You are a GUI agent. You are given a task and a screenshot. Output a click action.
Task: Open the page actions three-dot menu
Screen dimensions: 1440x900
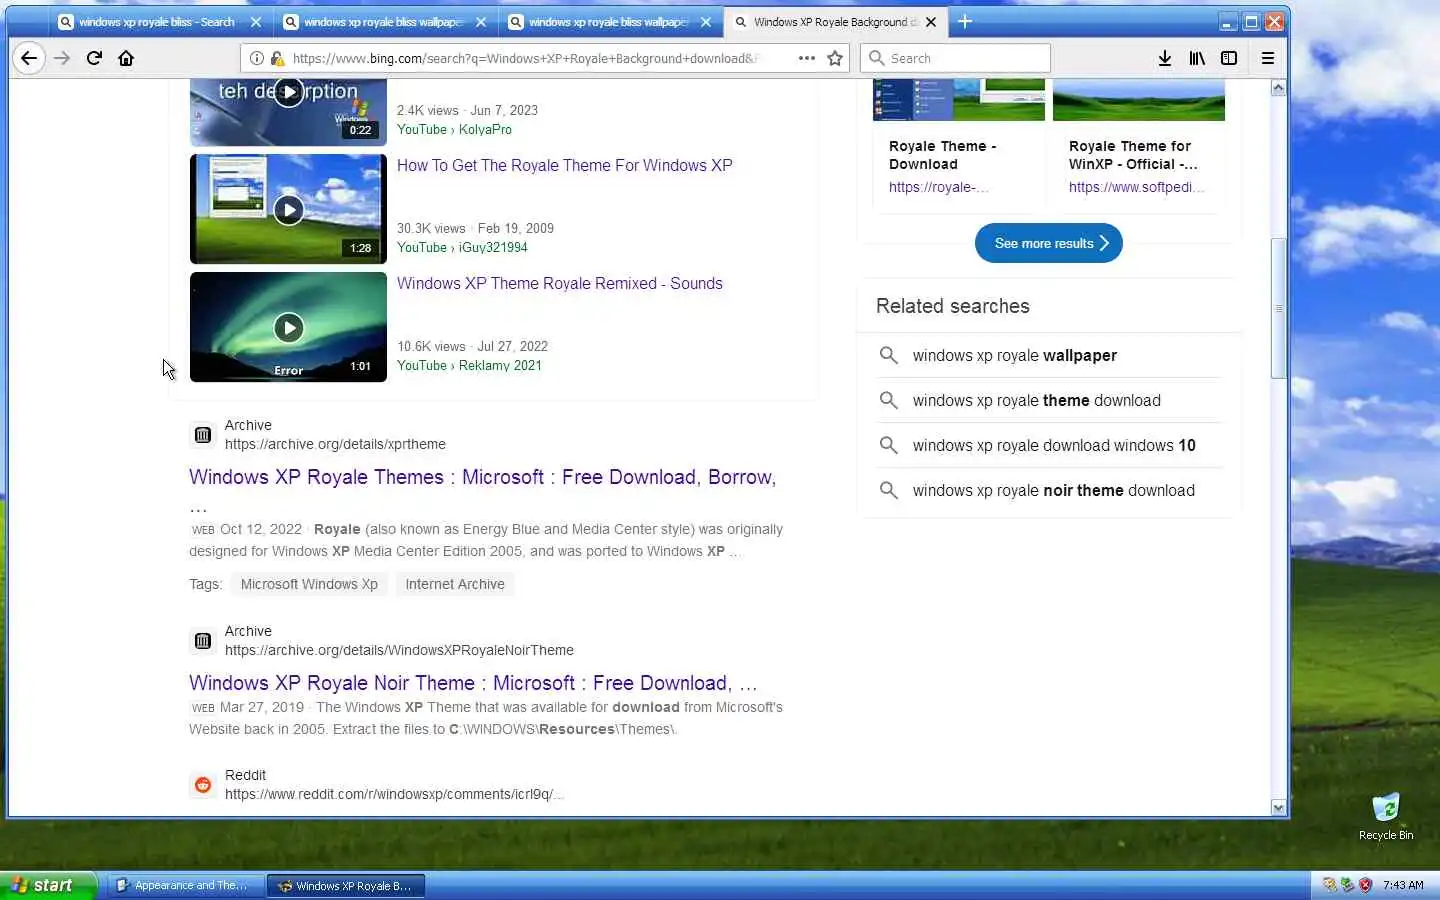click(x=807, y=58)
